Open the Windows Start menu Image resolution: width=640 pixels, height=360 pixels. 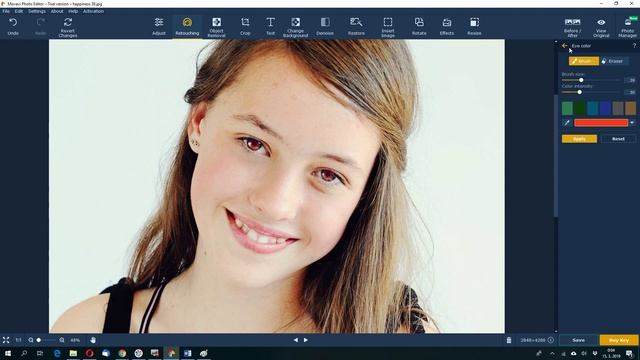click(8, 353)
